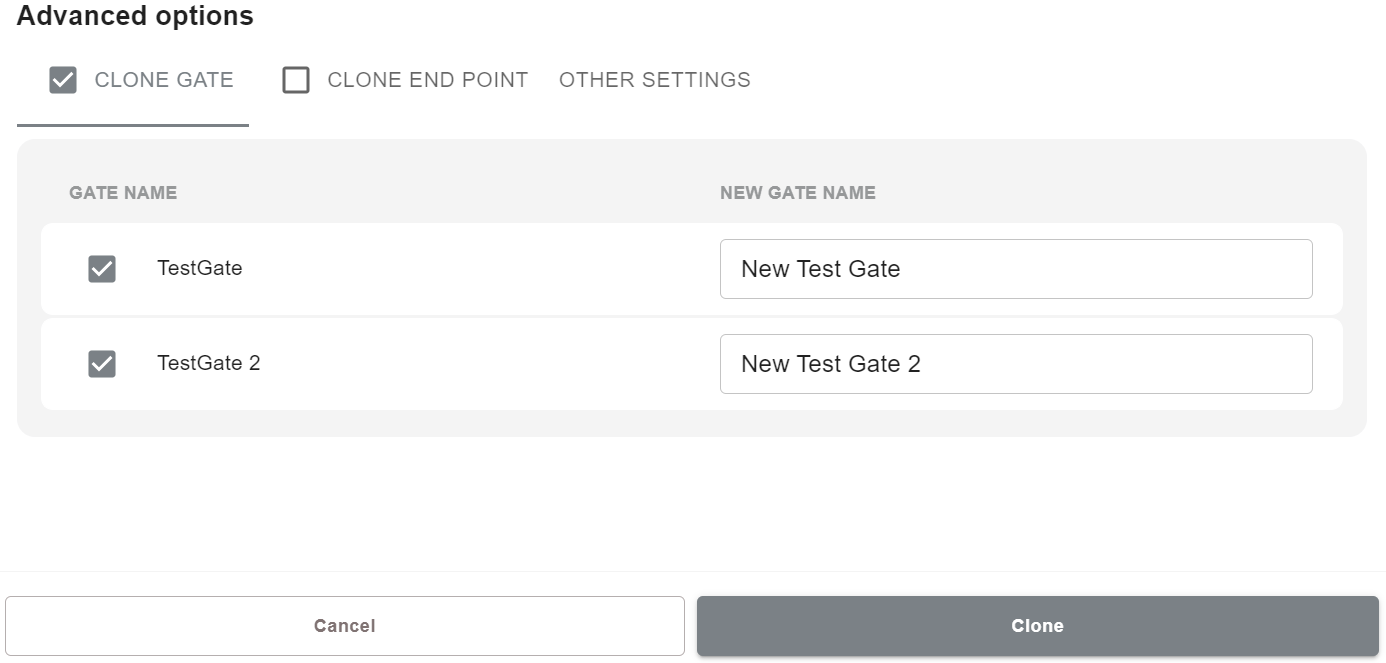Edit the New Test Gate 2 field

(x=1015, y=364)
